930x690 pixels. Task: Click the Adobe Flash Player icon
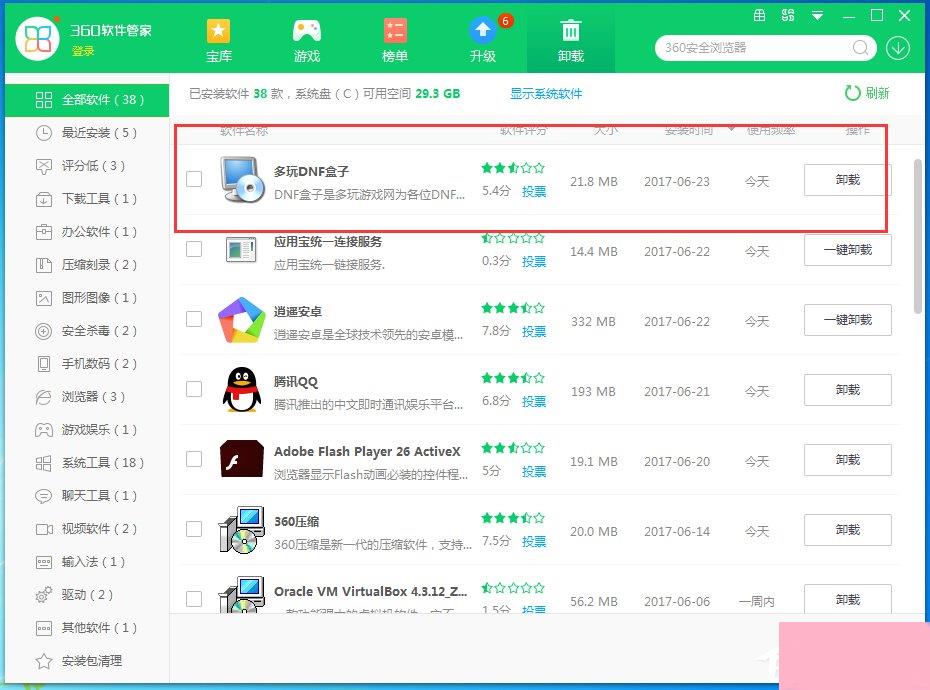click(241, 459)
